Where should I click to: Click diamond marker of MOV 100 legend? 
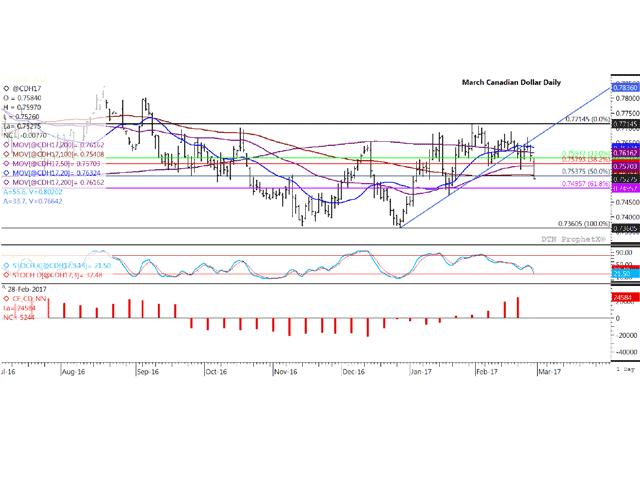coord(6,154)
